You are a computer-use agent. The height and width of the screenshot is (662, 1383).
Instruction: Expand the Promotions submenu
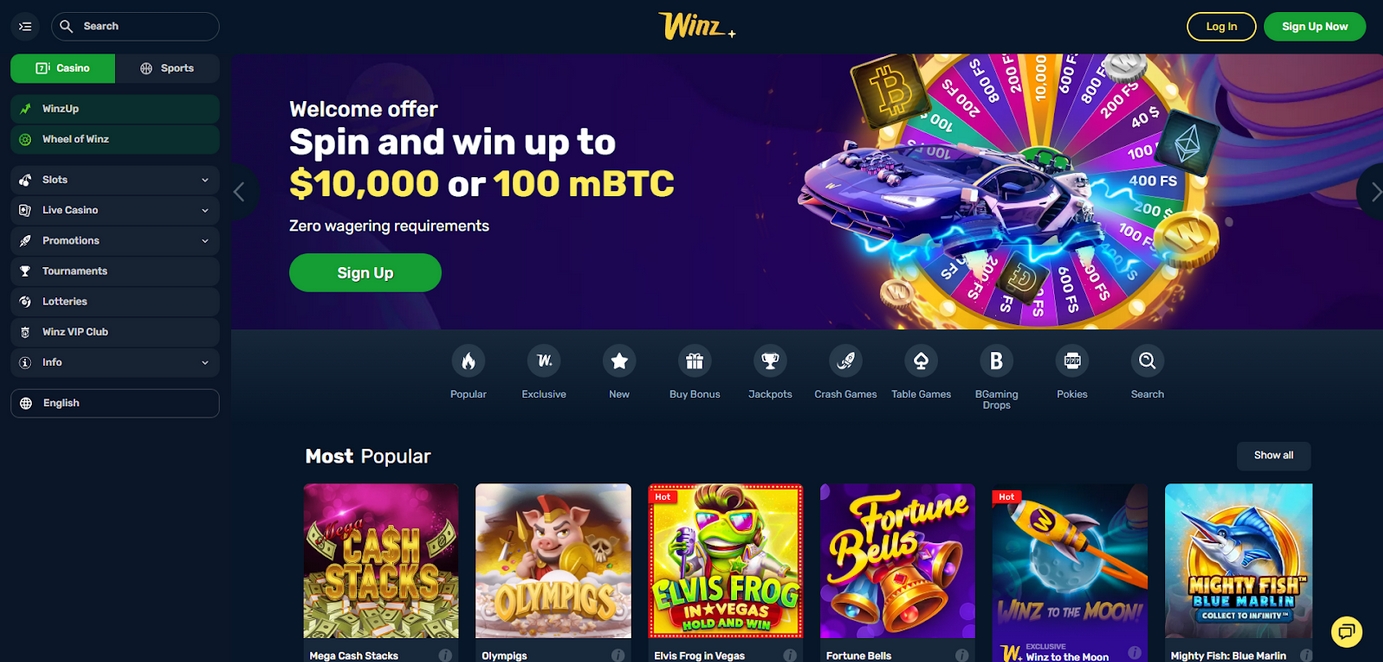[x=115, y=241]
